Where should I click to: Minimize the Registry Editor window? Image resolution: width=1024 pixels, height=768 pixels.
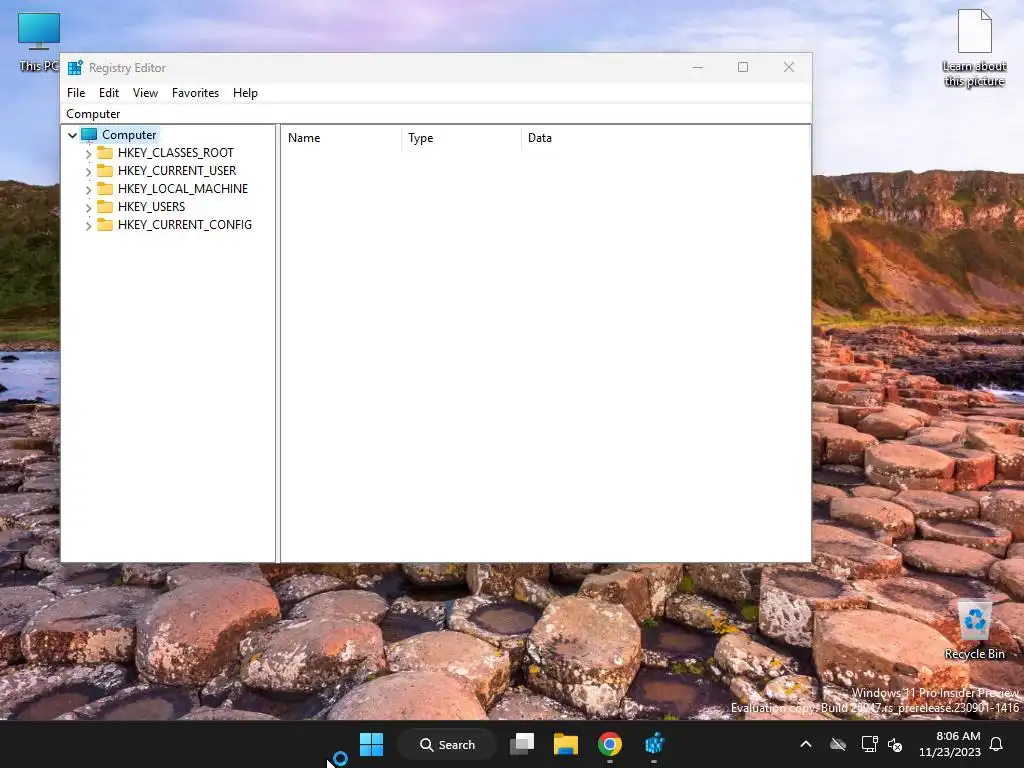click(x=697, y=67)
